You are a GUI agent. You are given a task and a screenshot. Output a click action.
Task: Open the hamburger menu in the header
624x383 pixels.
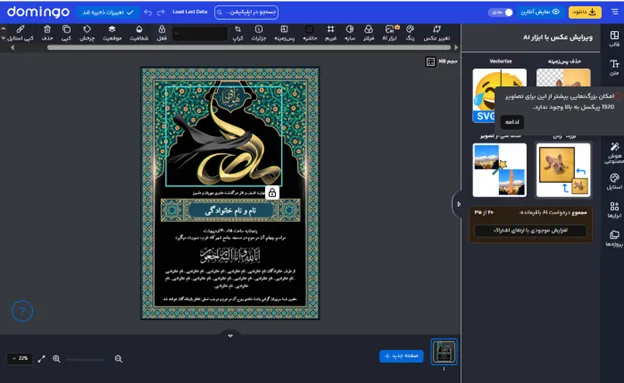[x=615, y=12]
